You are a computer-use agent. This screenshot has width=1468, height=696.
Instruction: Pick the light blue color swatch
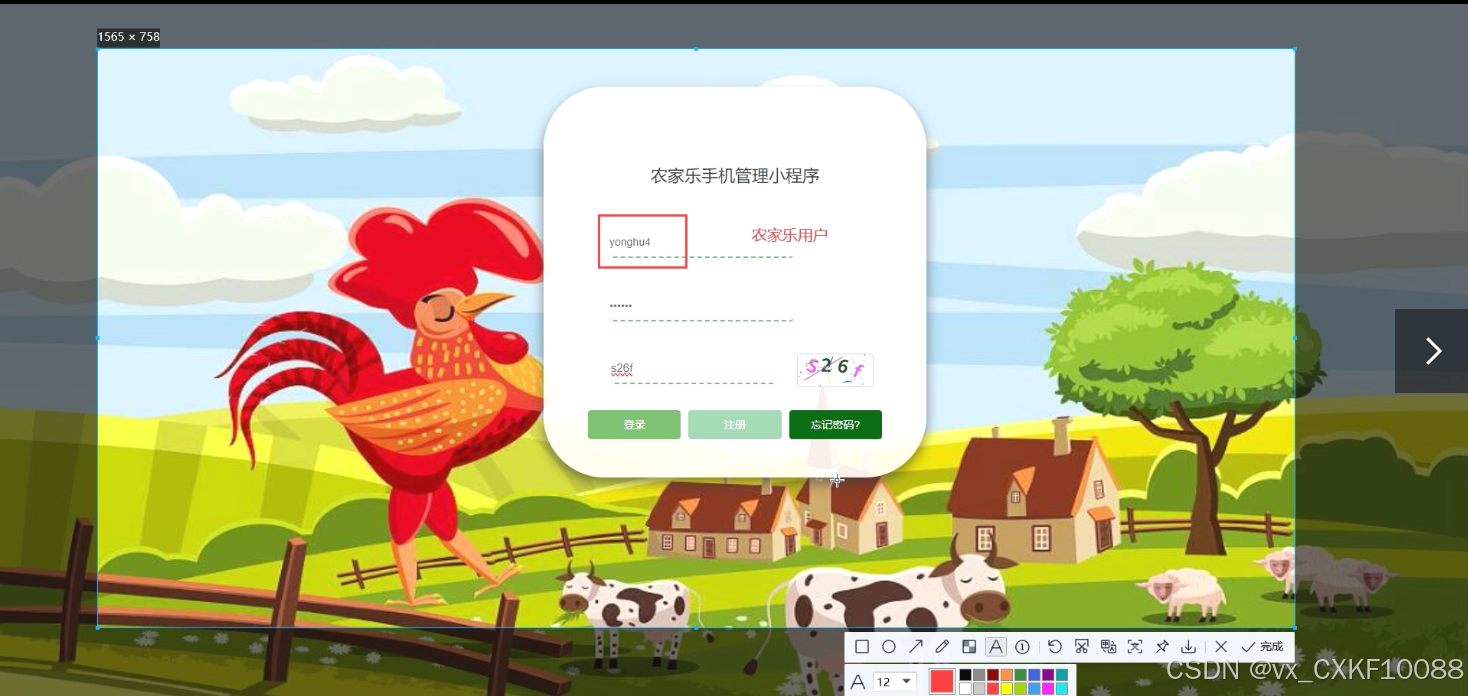click(x=1034, y=689)
